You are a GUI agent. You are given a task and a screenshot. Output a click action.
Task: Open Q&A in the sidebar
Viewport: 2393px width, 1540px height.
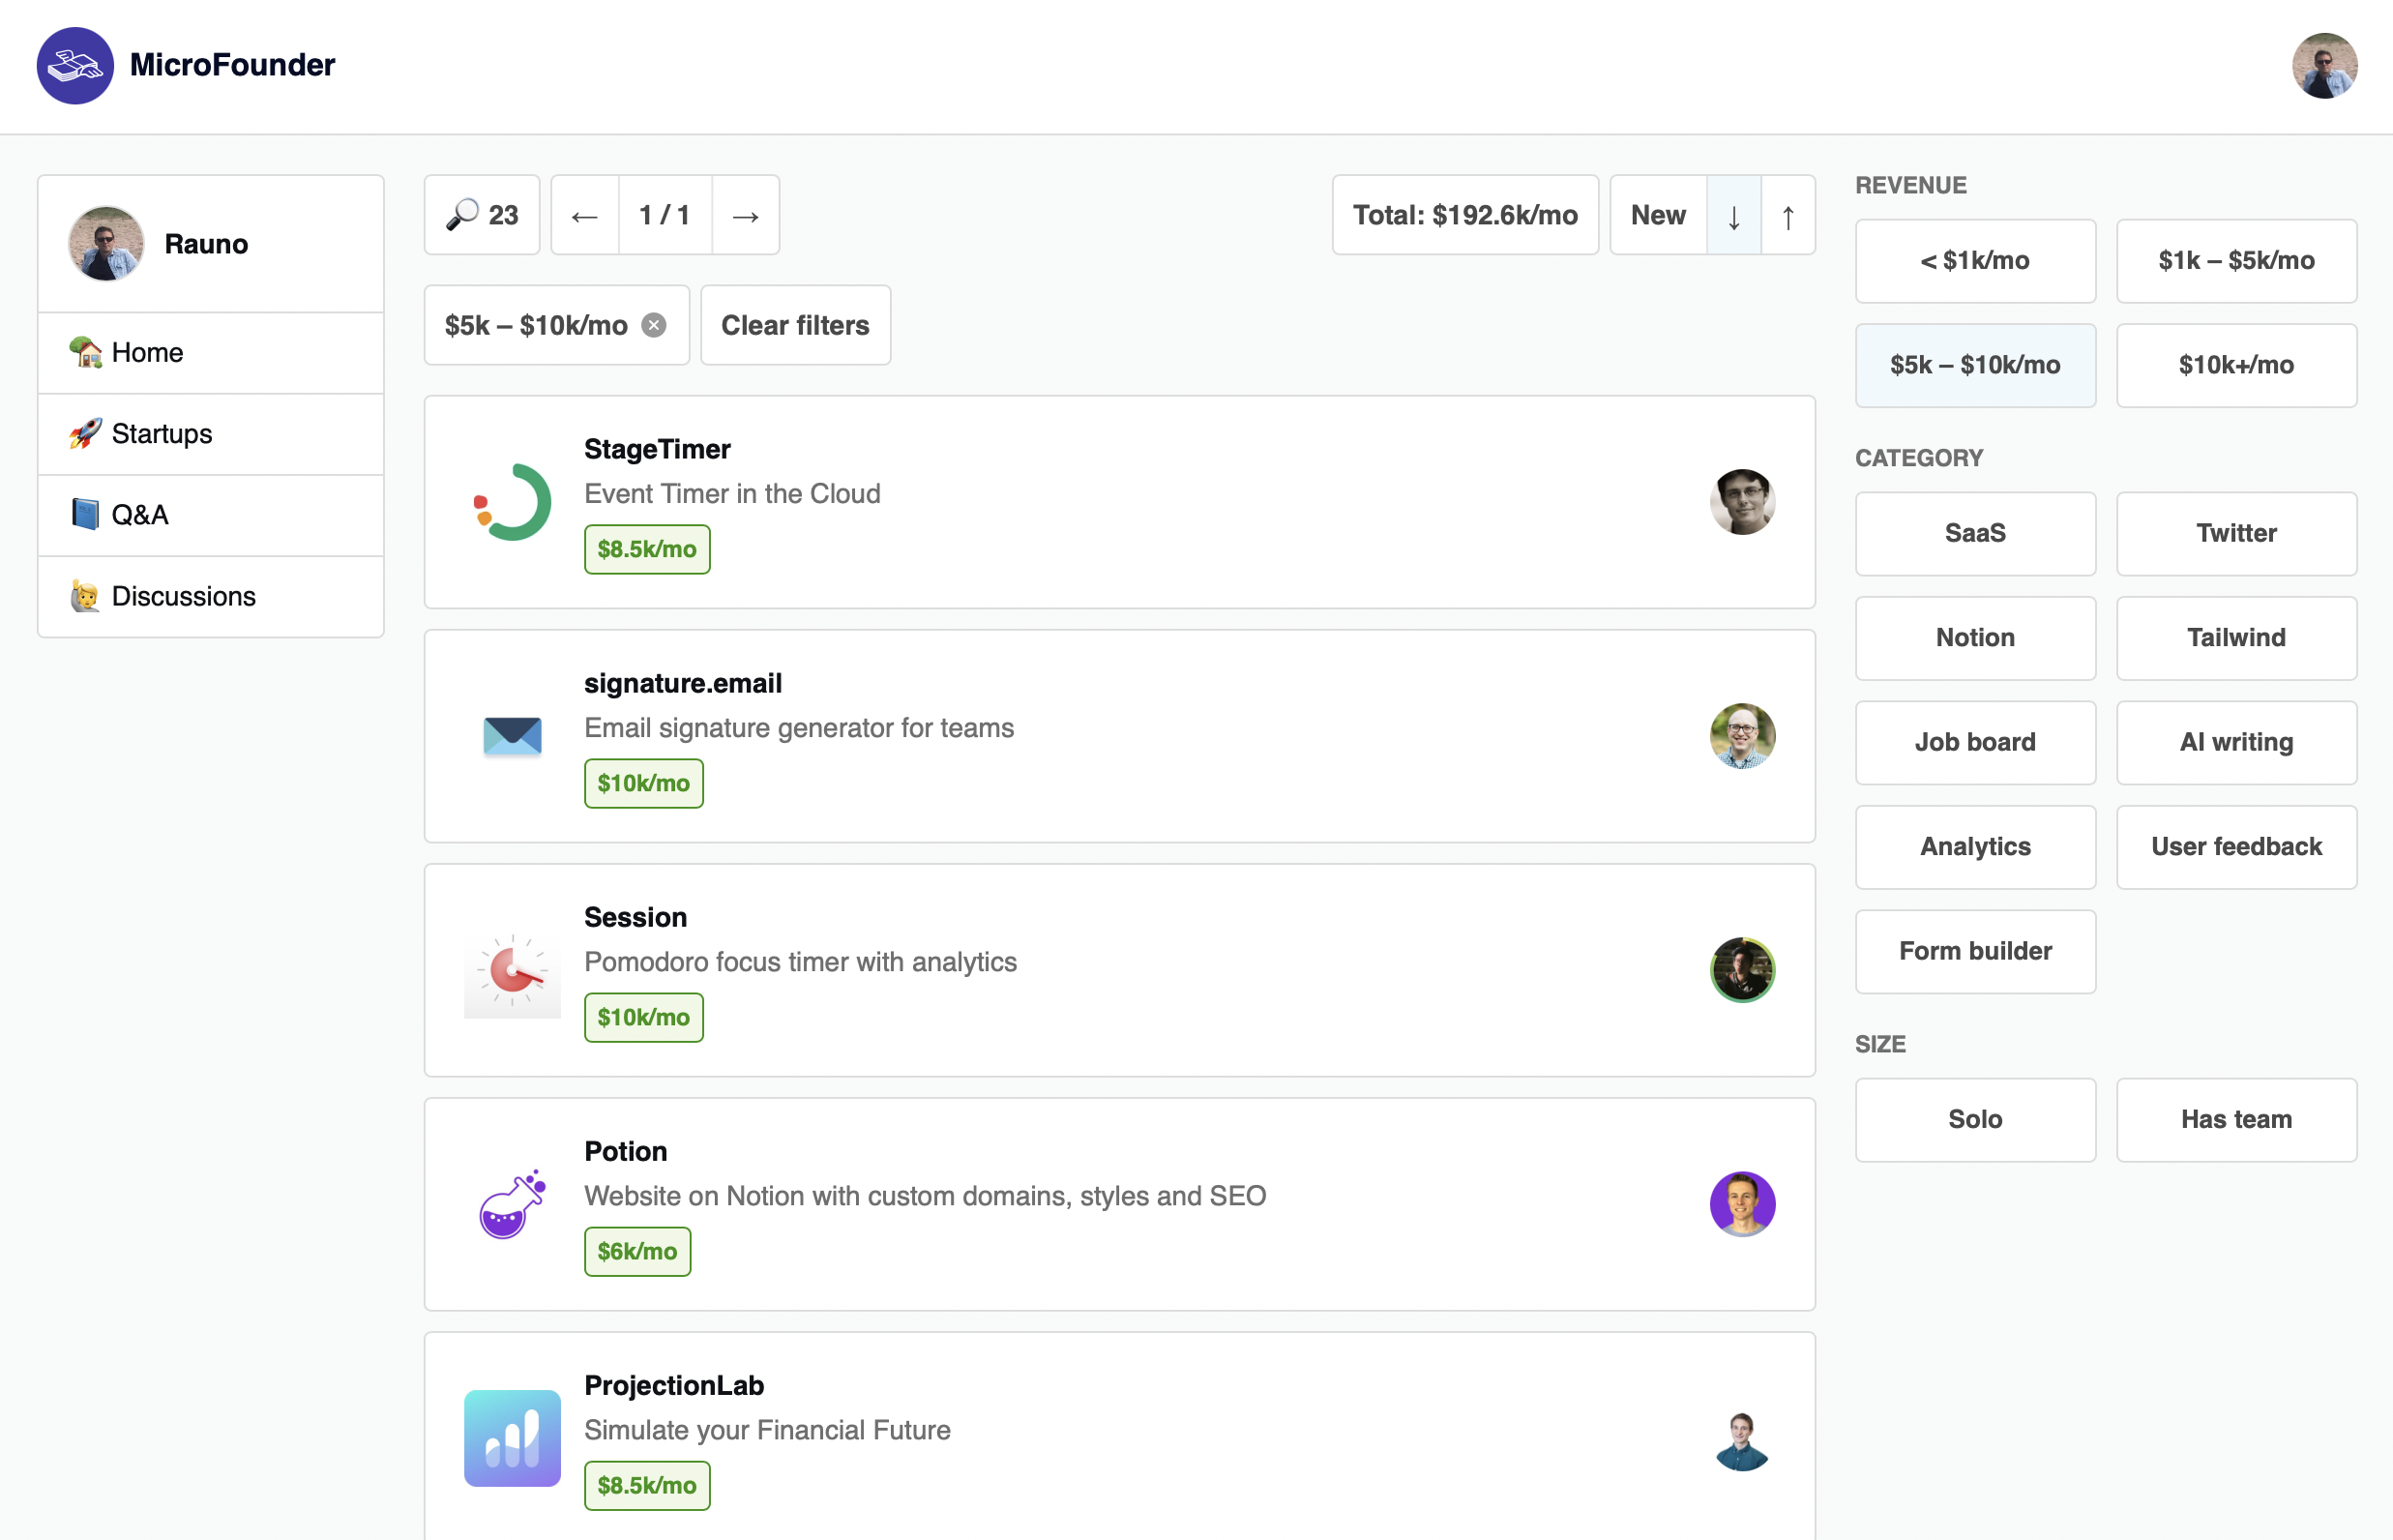(x=211, y=515)
